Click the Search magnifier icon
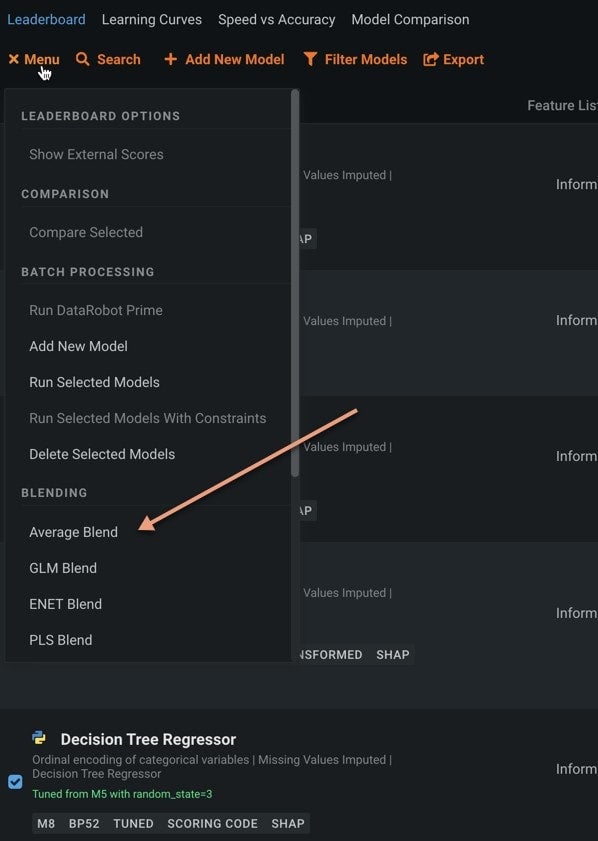 [x=83, y=59]
